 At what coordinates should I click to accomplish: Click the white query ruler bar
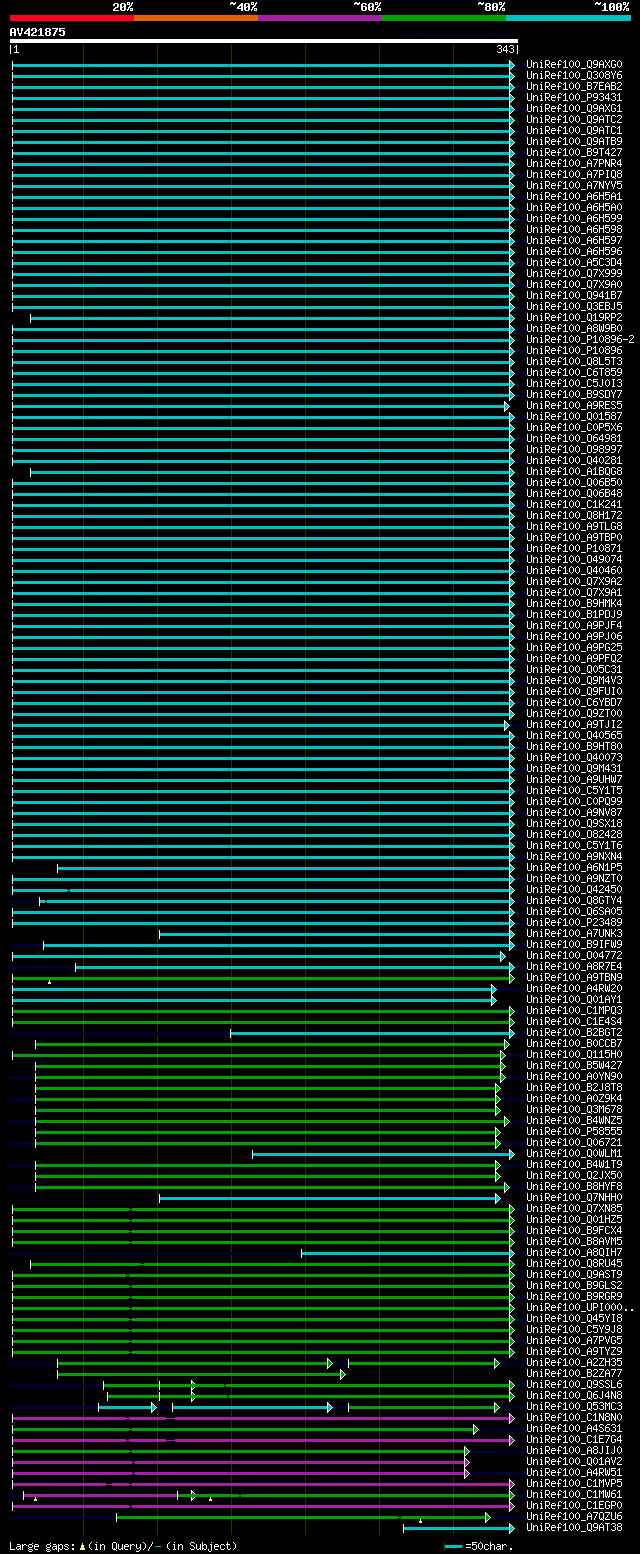pos(264,42)
